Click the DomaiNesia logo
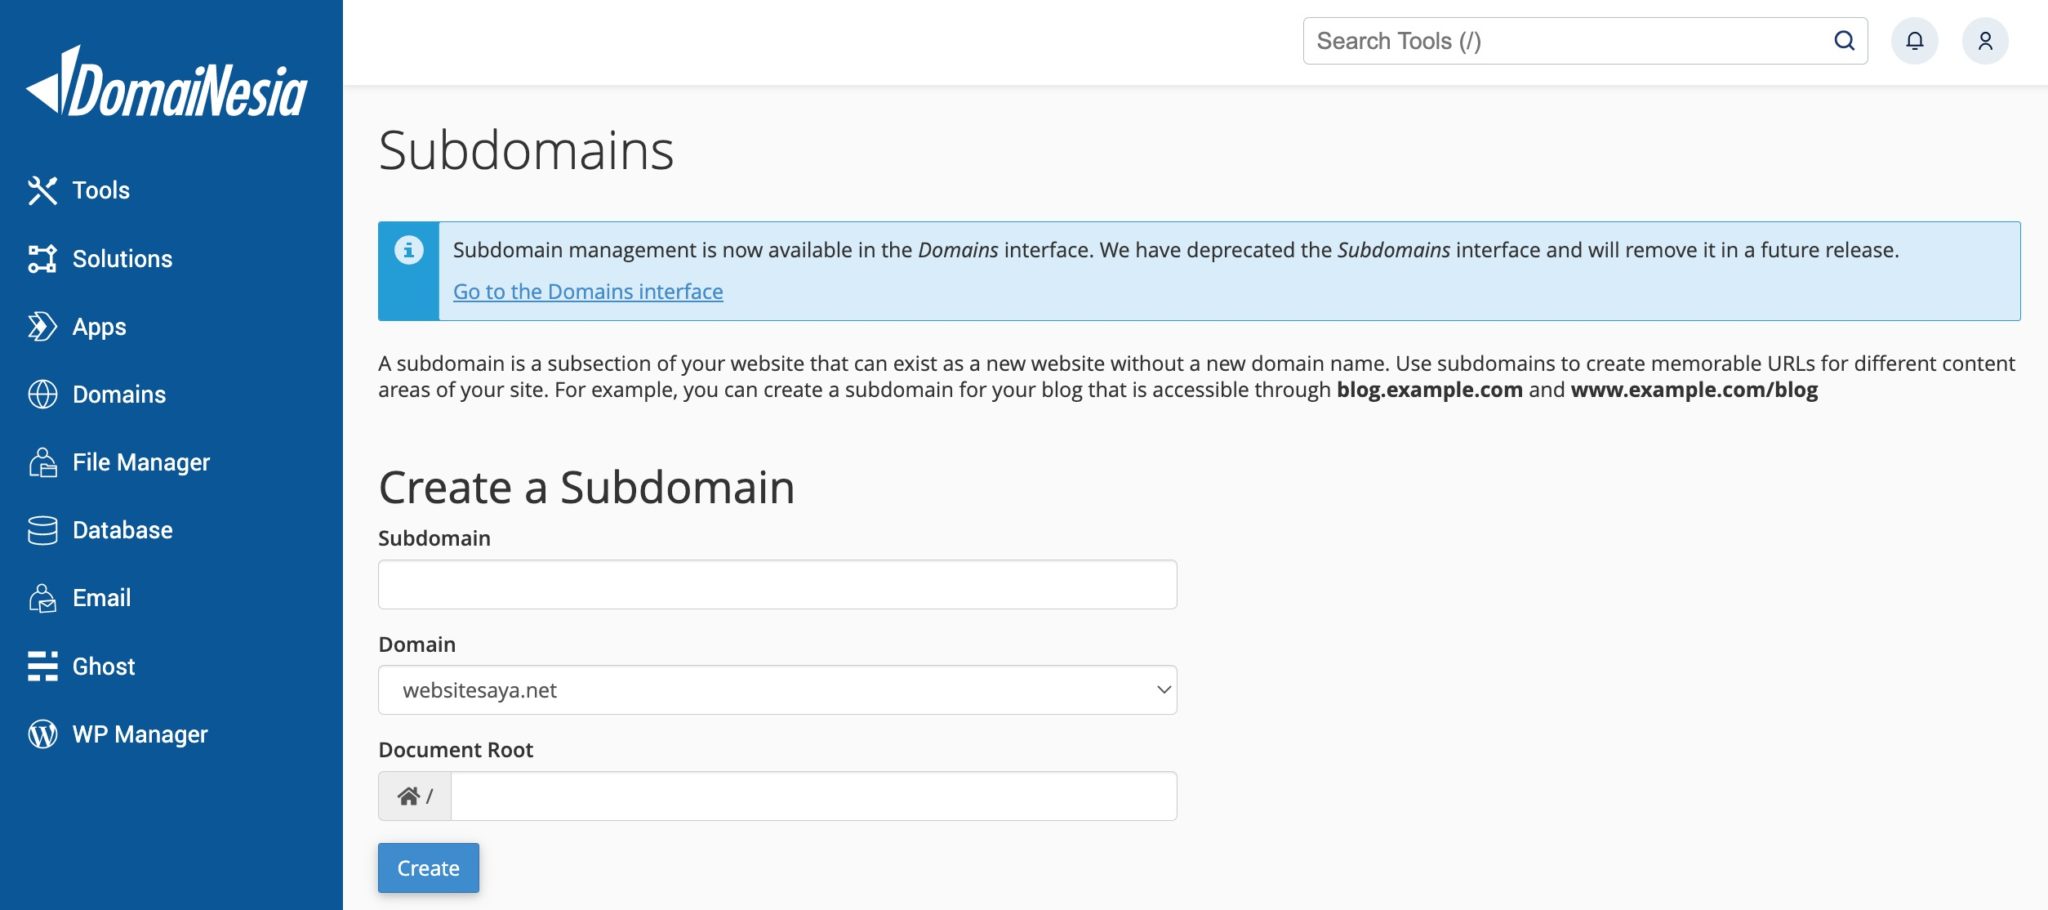 point(167,84)
